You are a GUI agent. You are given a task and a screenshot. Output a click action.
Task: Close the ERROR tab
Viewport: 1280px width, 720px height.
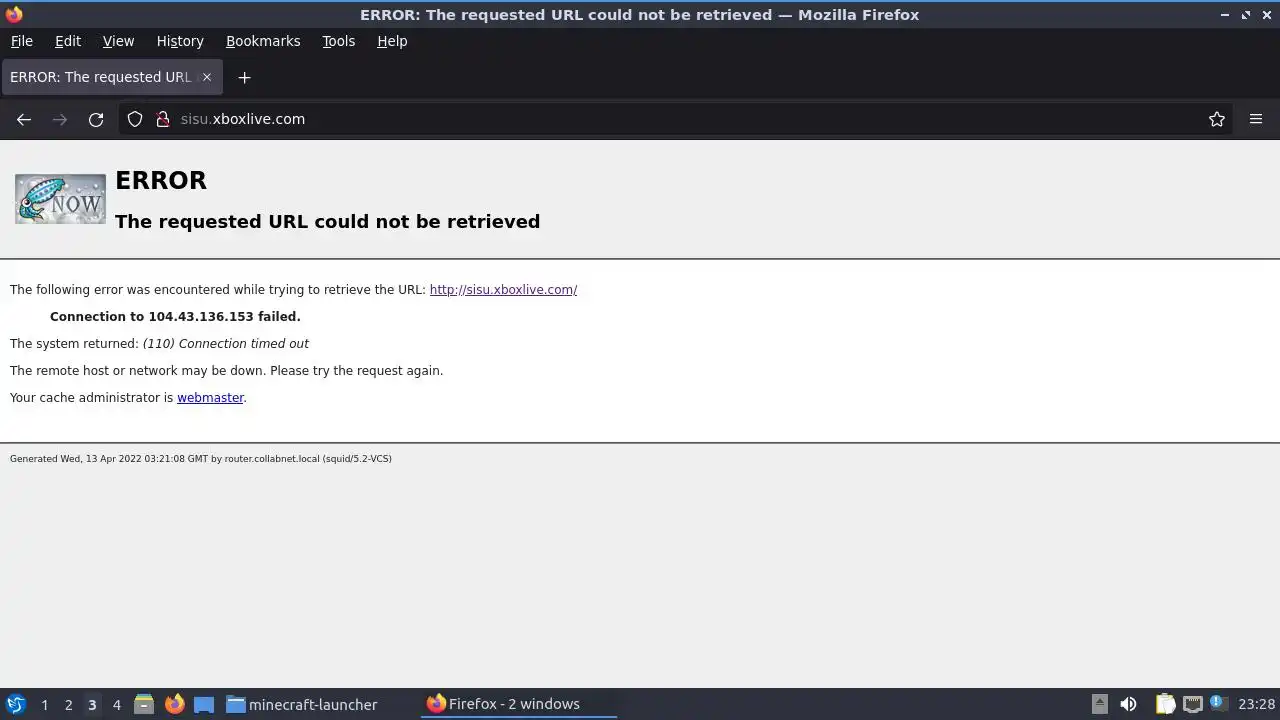pos(207,77)
